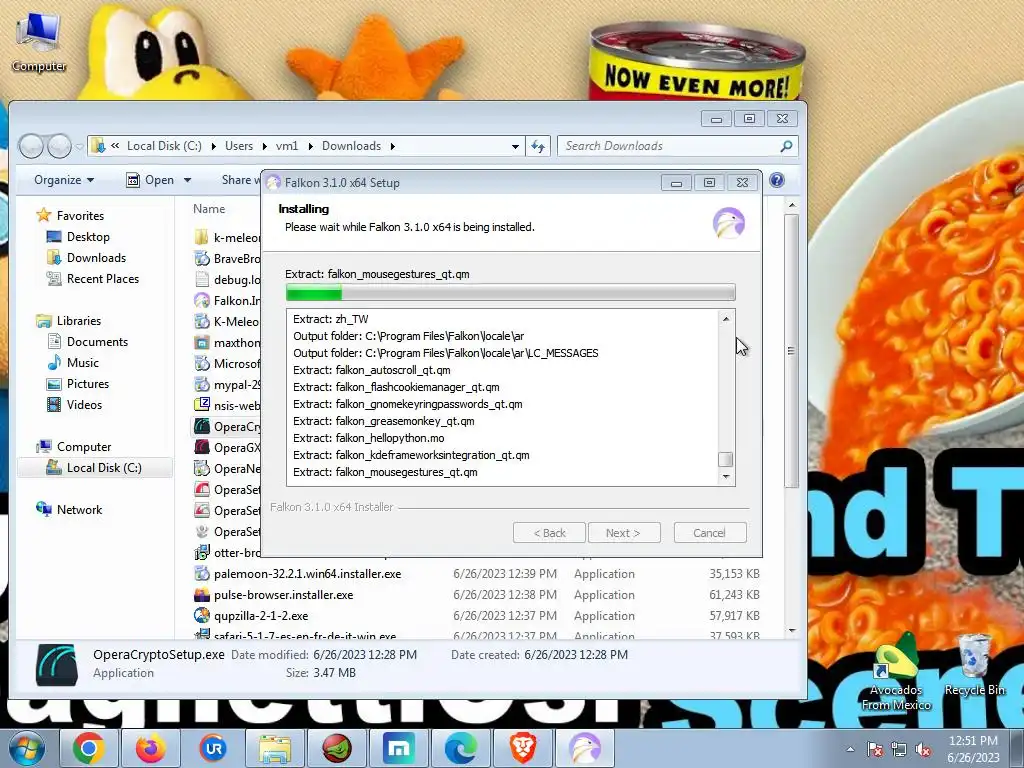
Task: Click OperaCryptoSetup.exe details pane thumbnail
Action: point(56,665)
